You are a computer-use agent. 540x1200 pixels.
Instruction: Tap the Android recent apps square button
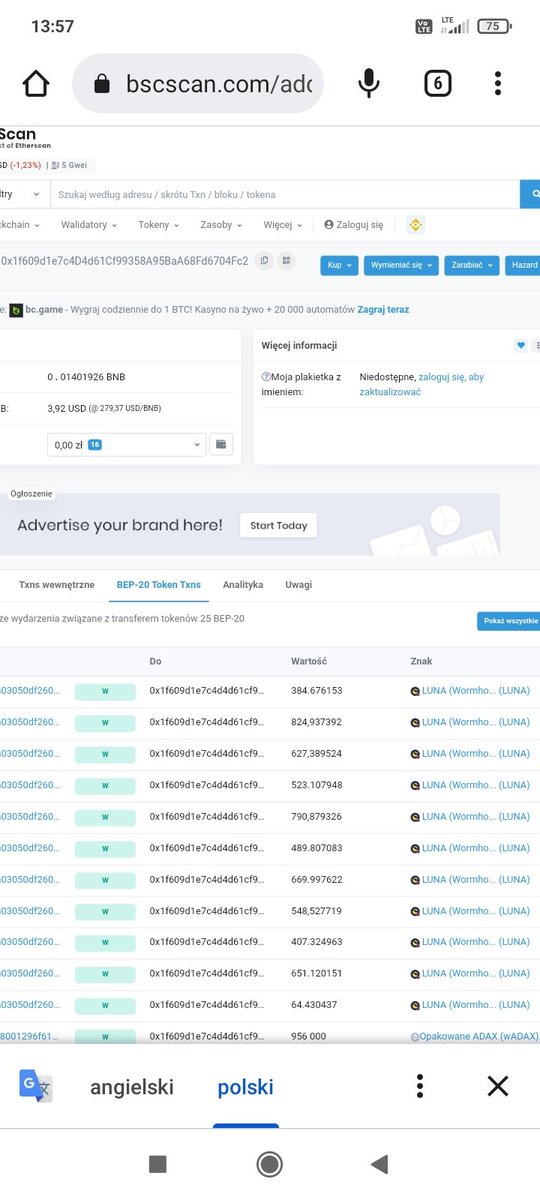click(x=157, y=1163)
